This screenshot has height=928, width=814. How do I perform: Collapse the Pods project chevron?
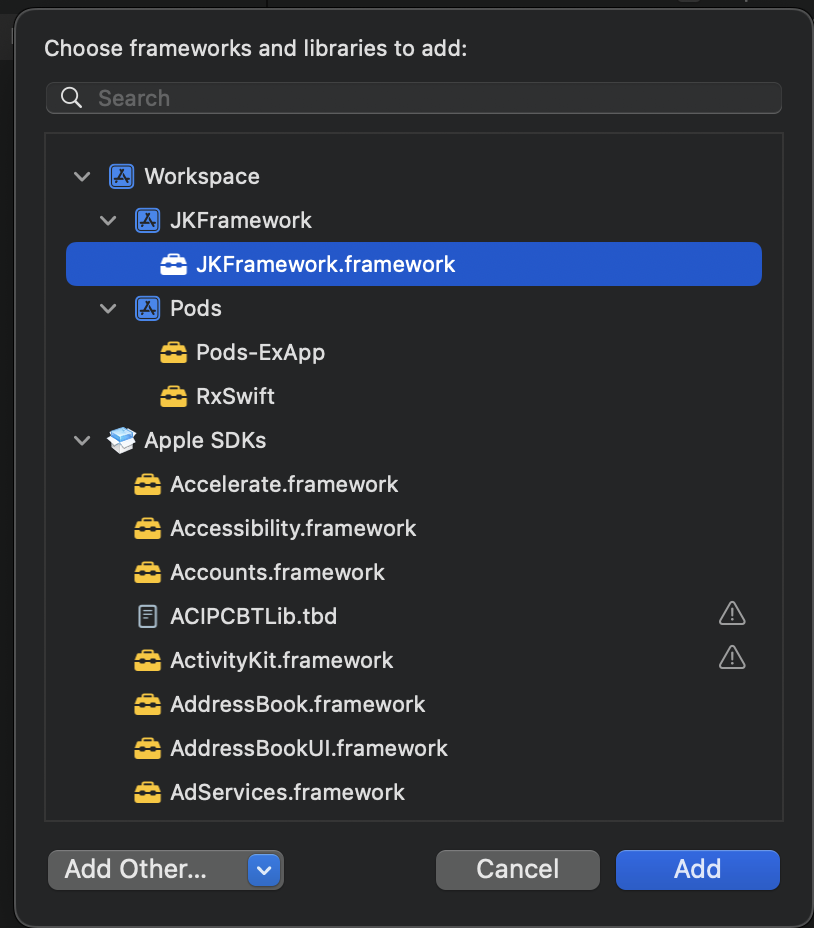click(108, 308)
